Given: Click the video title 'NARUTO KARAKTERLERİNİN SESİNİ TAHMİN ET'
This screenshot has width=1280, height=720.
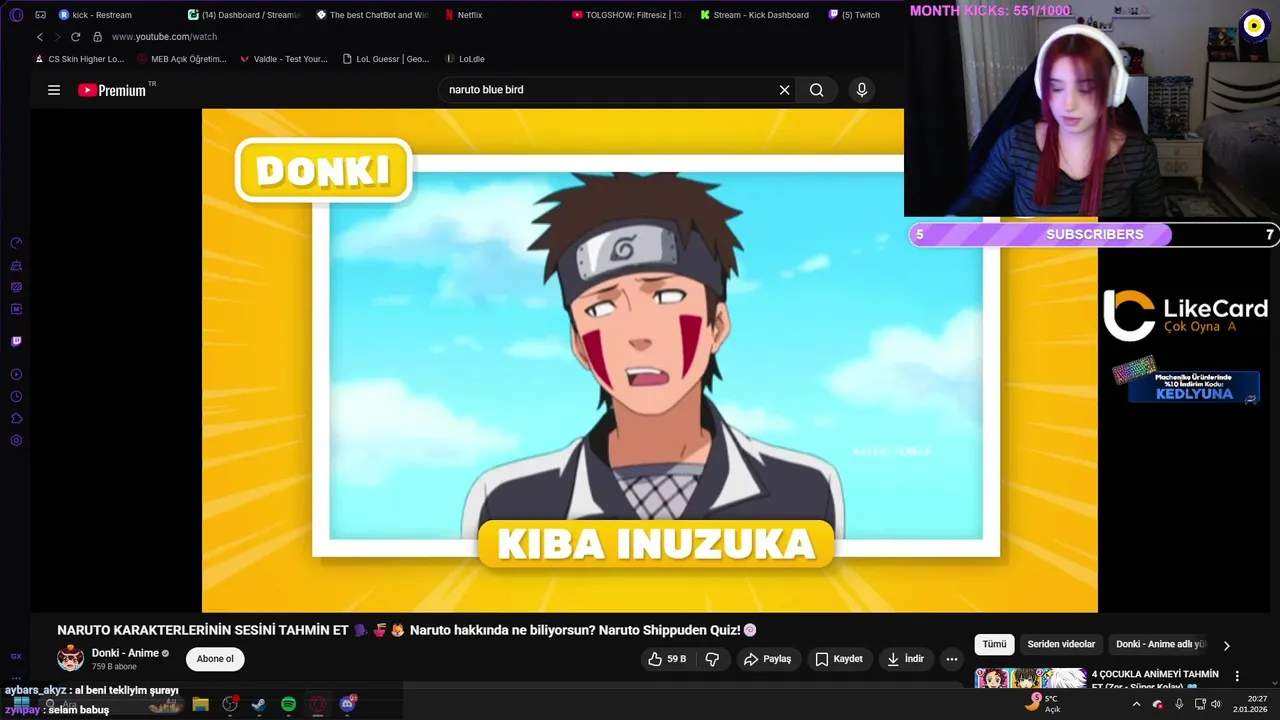Looking at the screenshot, I should coord(202,630).
